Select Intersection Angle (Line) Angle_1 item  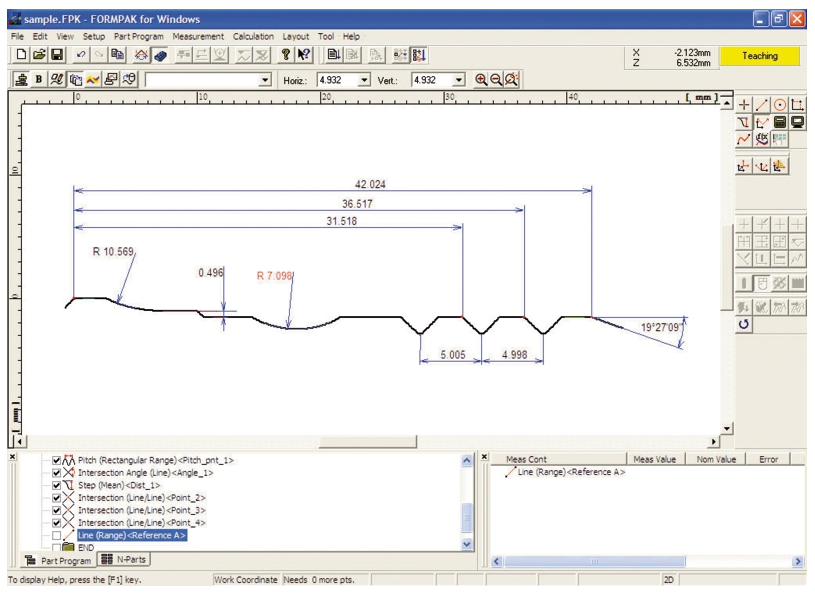pos(145,472)
